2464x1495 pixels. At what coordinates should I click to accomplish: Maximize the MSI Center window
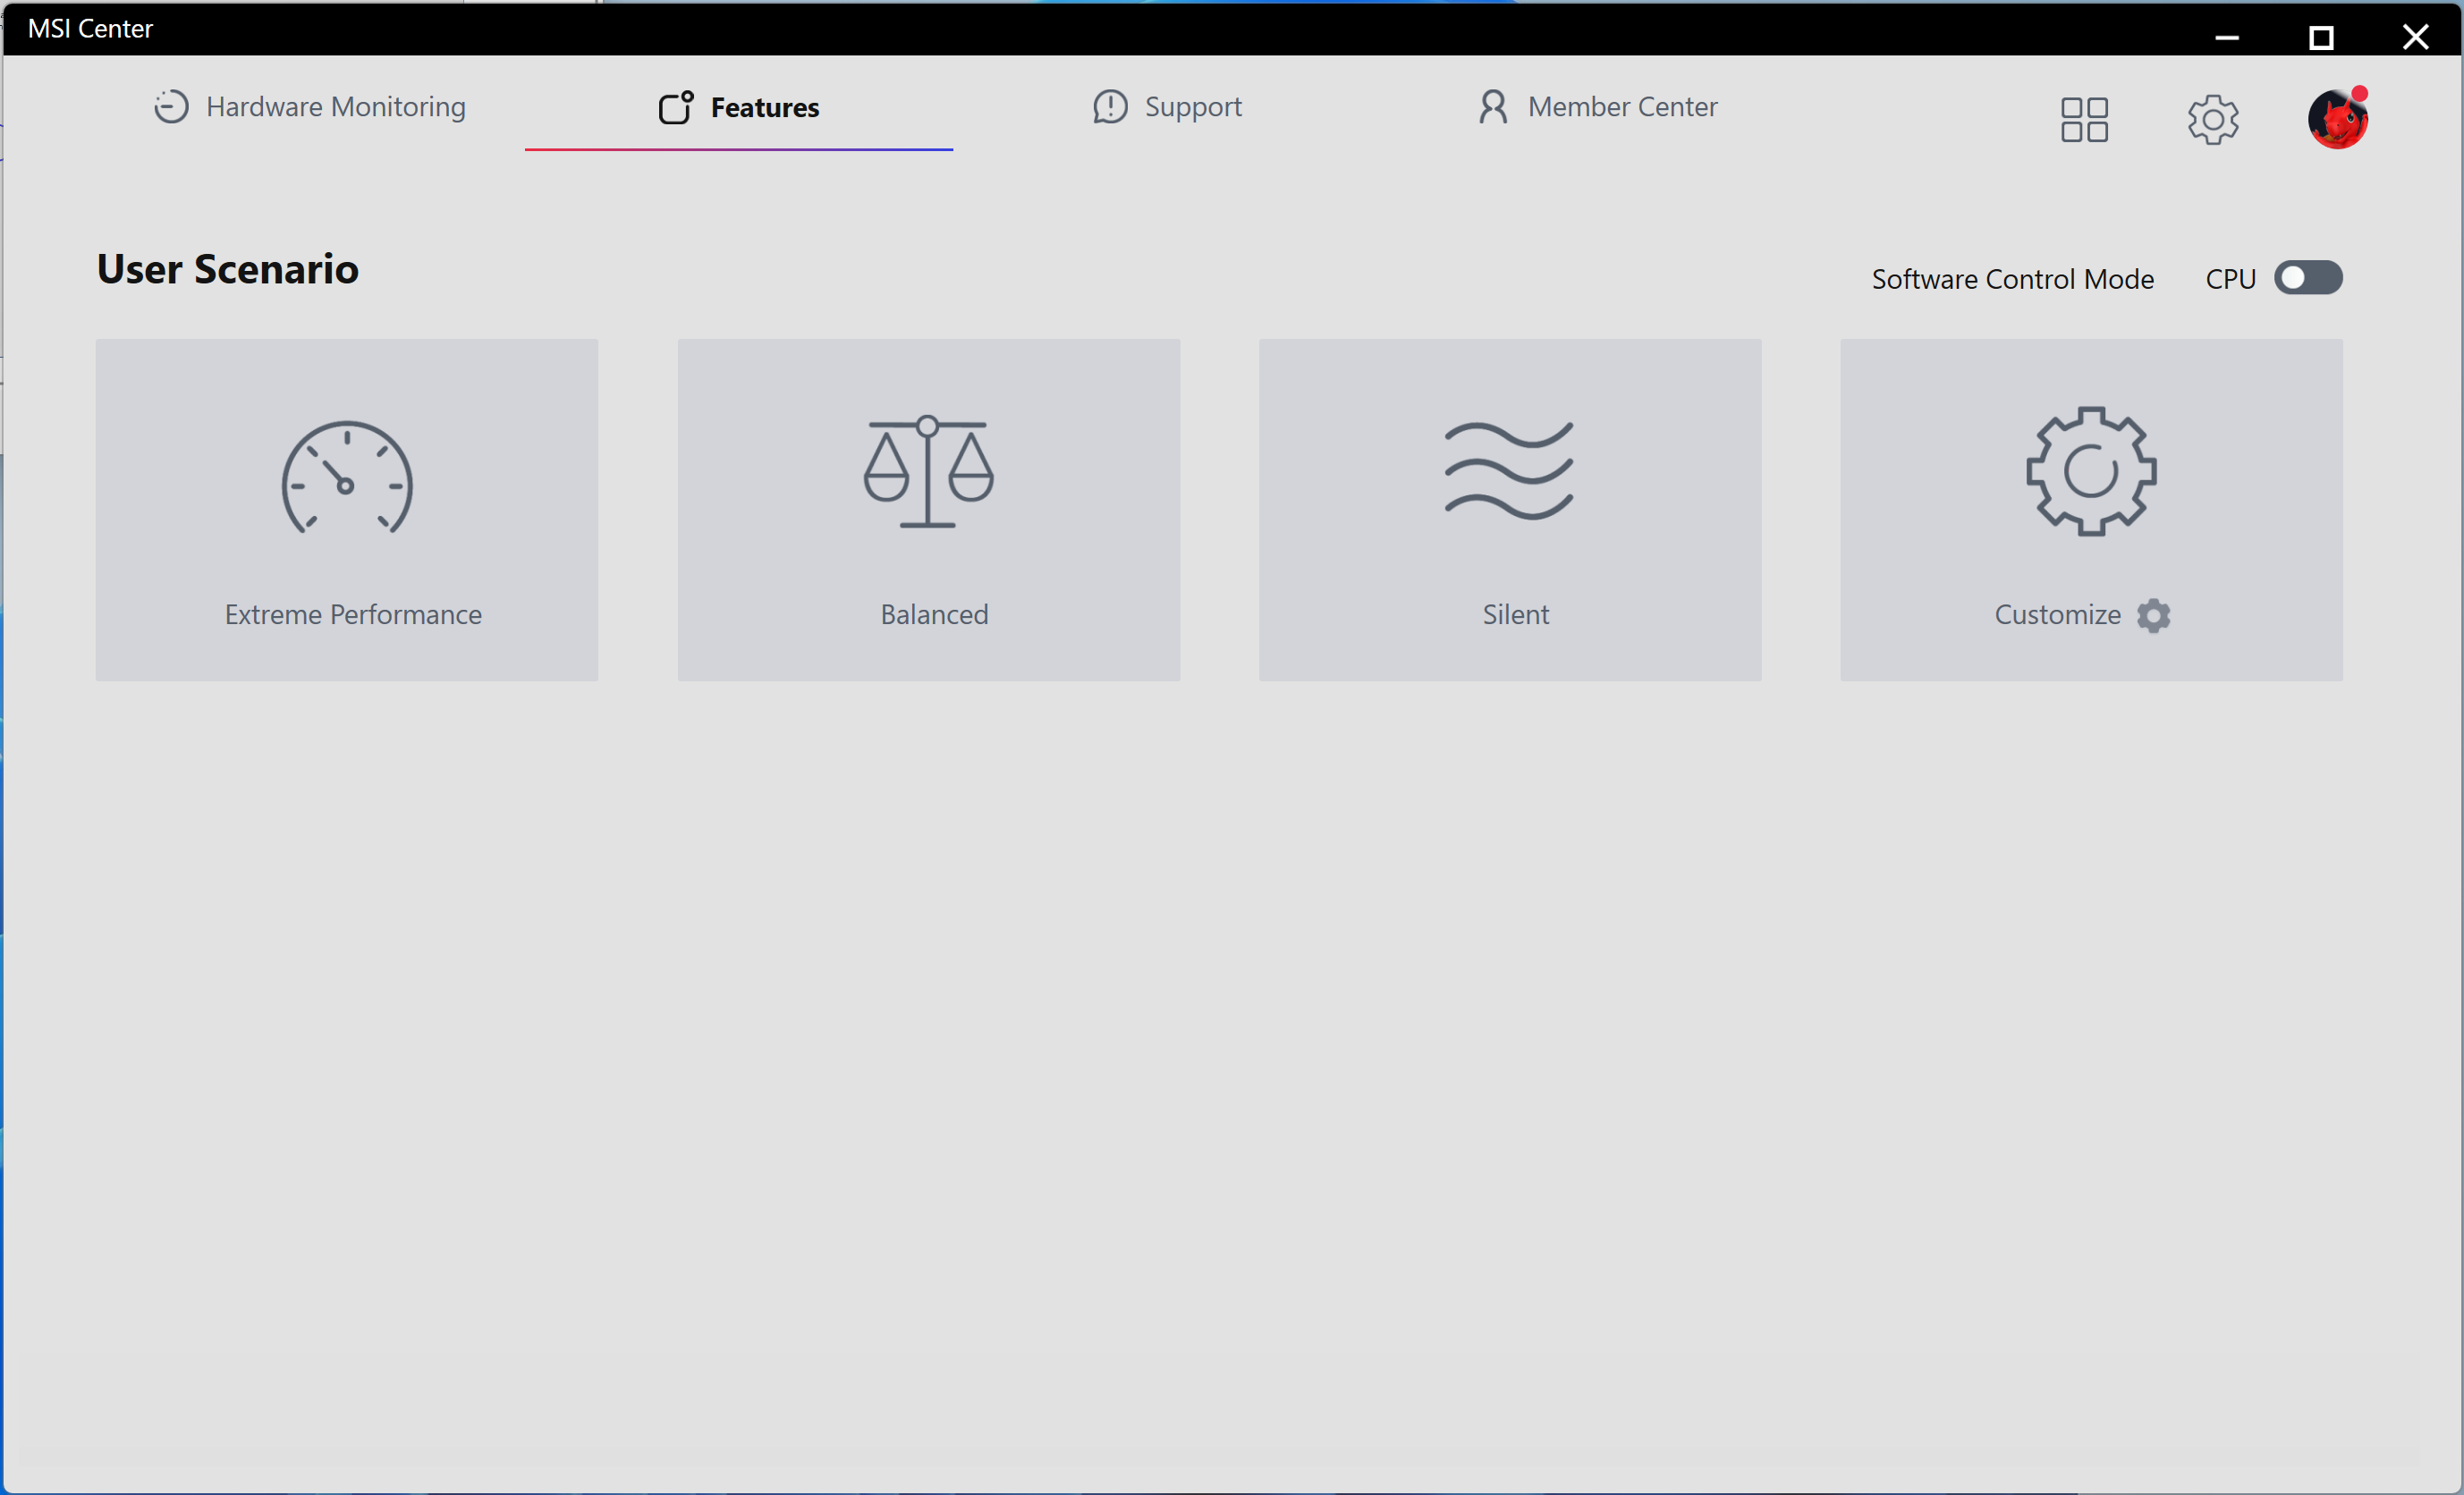coord(2320,38)
